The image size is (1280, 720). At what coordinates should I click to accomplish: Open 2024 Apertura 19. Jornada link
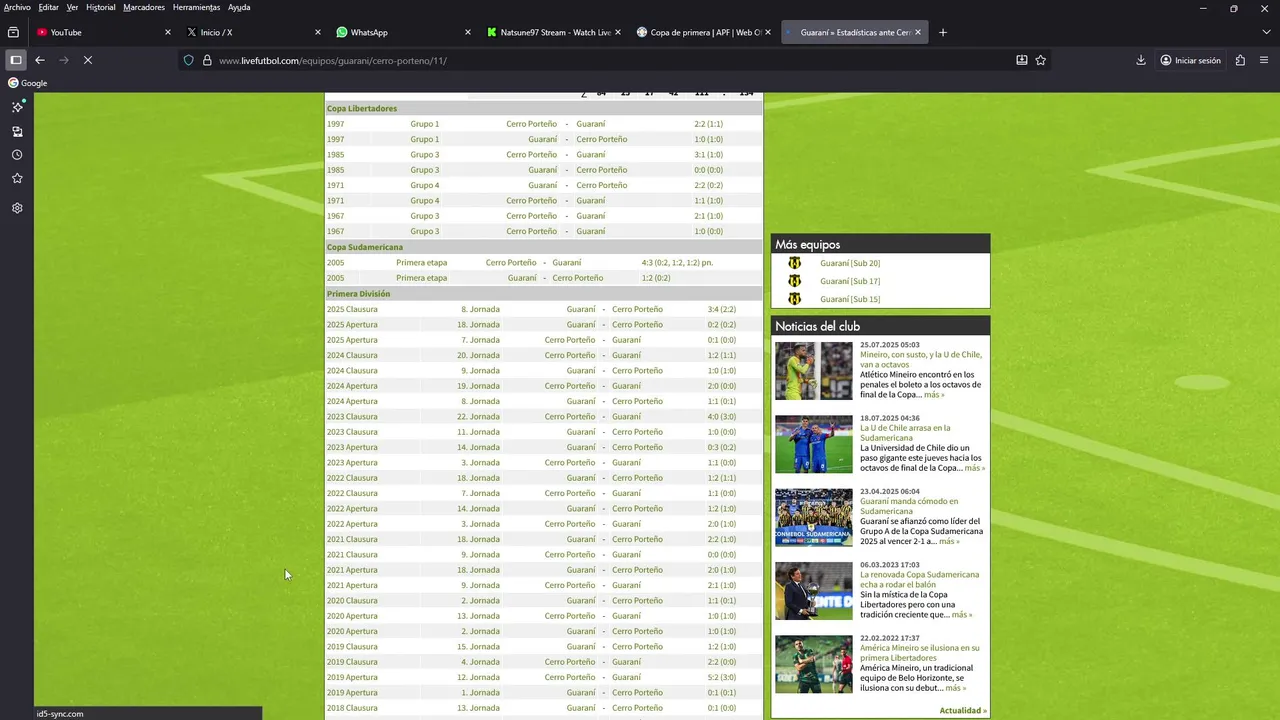click(x=478, y=386)
